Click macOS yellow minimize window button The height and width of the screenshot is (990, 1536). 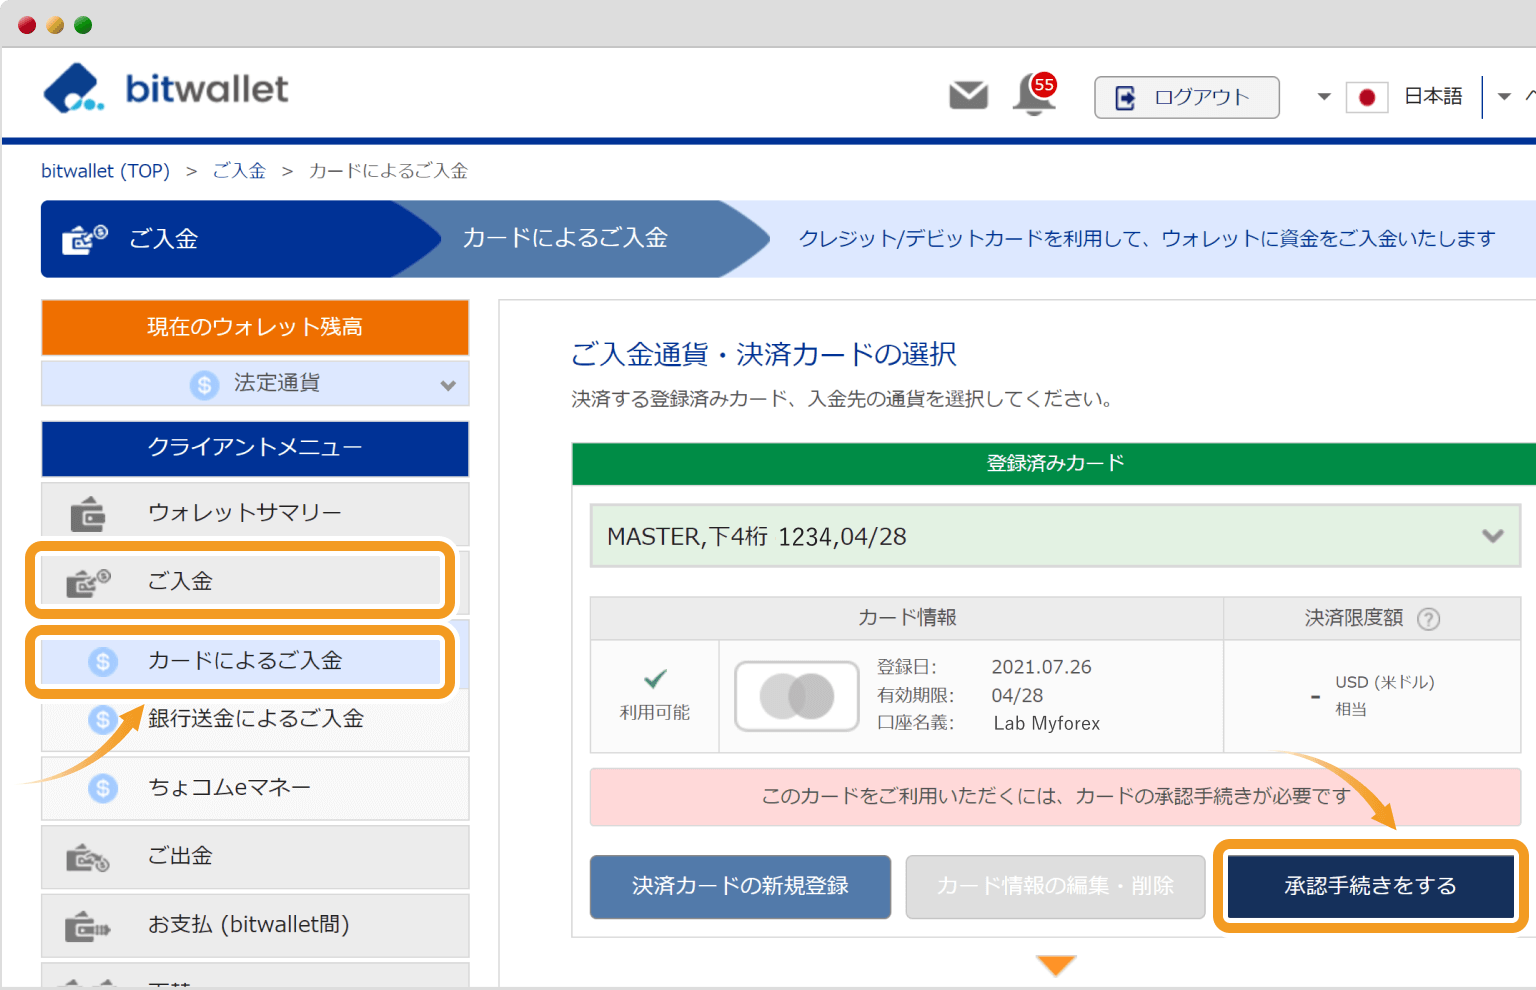tap(55, 25)
